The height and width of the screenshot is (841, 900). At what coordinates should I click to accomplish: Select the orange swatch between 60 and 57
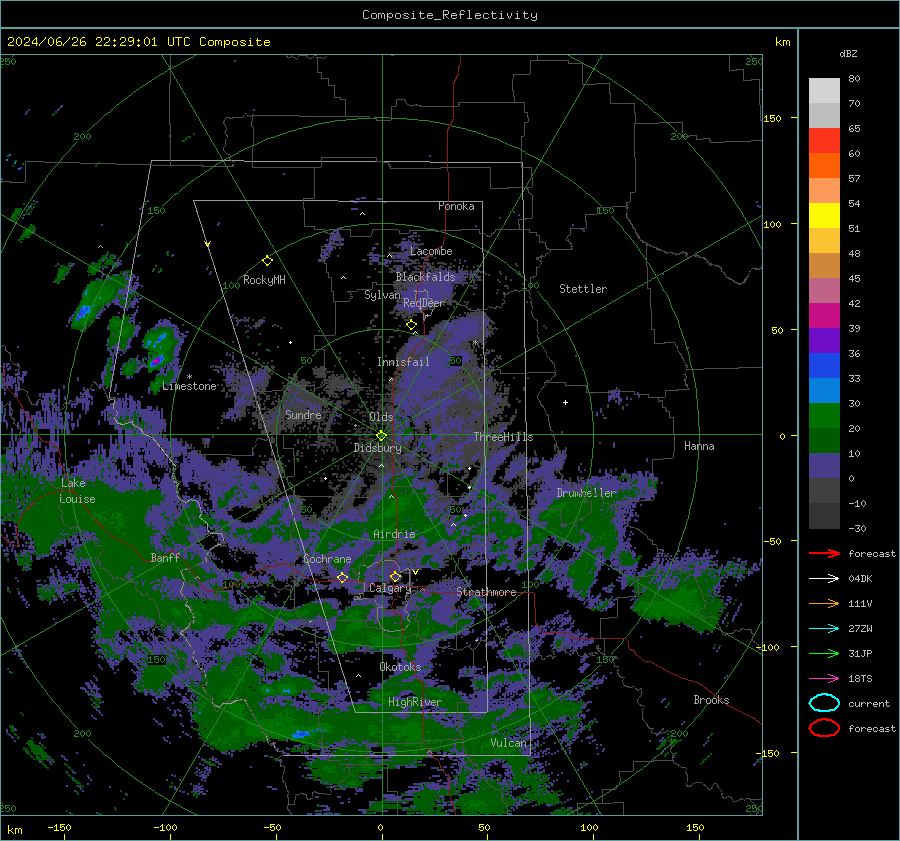(x=824, y=165)
